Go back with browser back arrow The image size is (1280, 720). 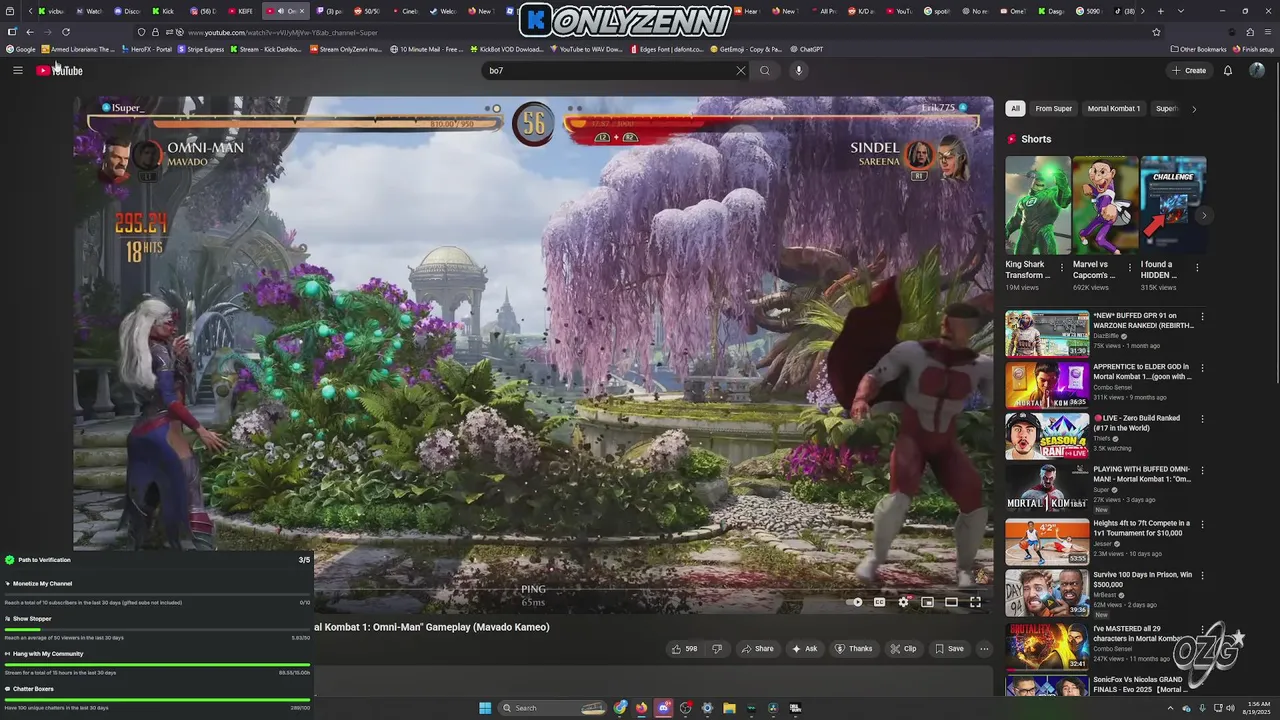point(29,32)
